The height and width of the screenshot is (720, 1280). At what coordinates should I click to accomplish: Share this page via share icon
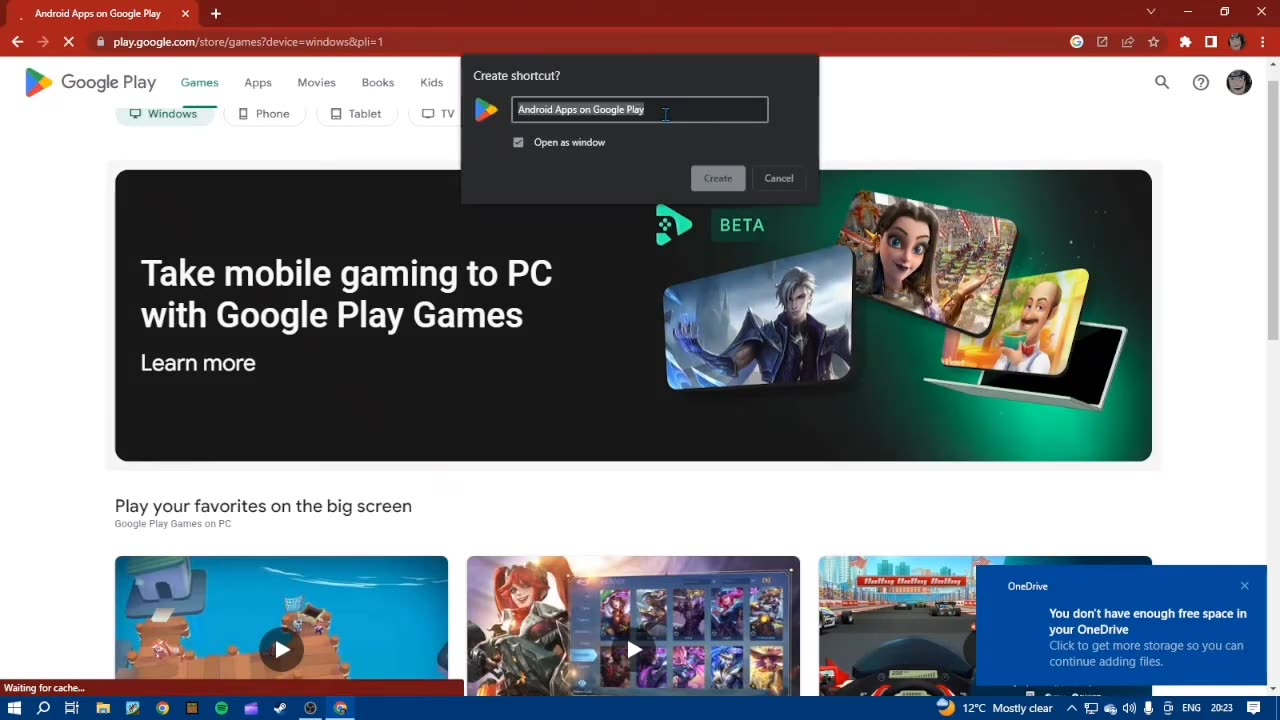pos(1128,42)
